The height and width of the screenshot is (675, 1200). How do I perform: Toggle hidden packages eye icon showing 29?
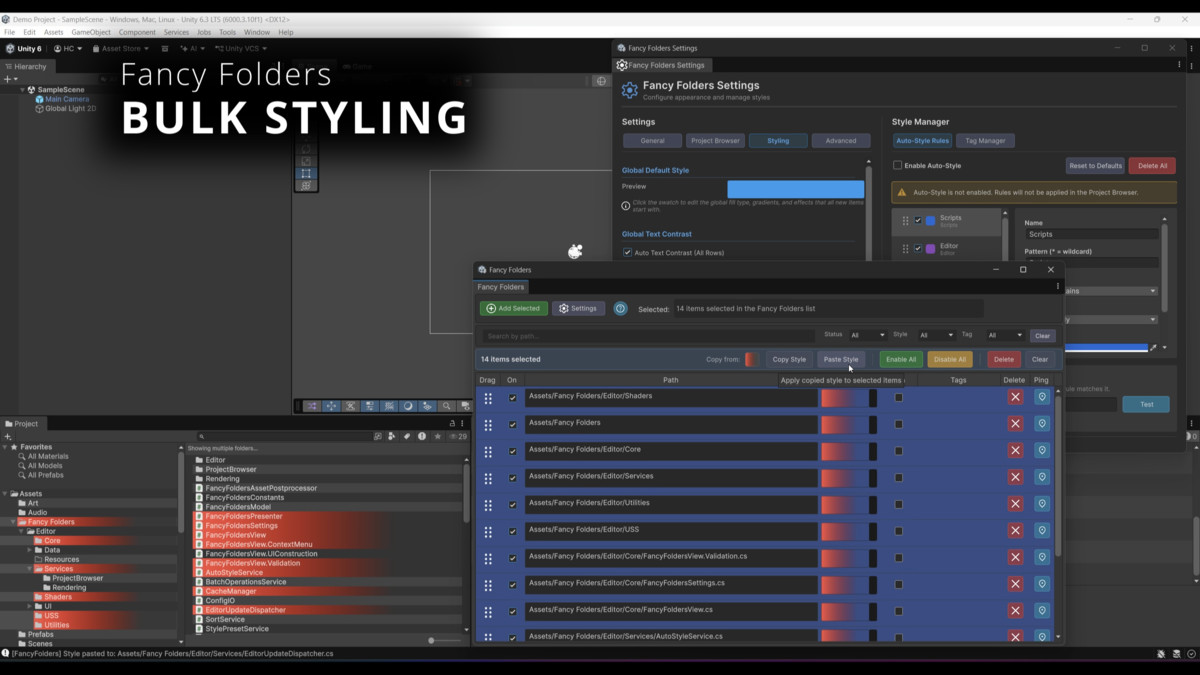[457, 437]
